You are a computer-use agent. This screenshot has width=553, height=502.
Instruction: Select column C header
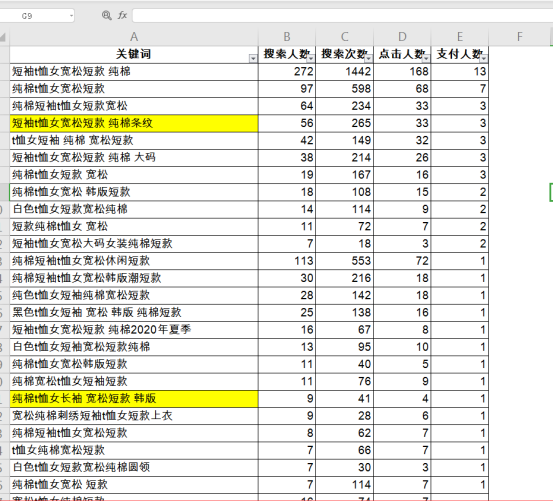click(345, 37)
